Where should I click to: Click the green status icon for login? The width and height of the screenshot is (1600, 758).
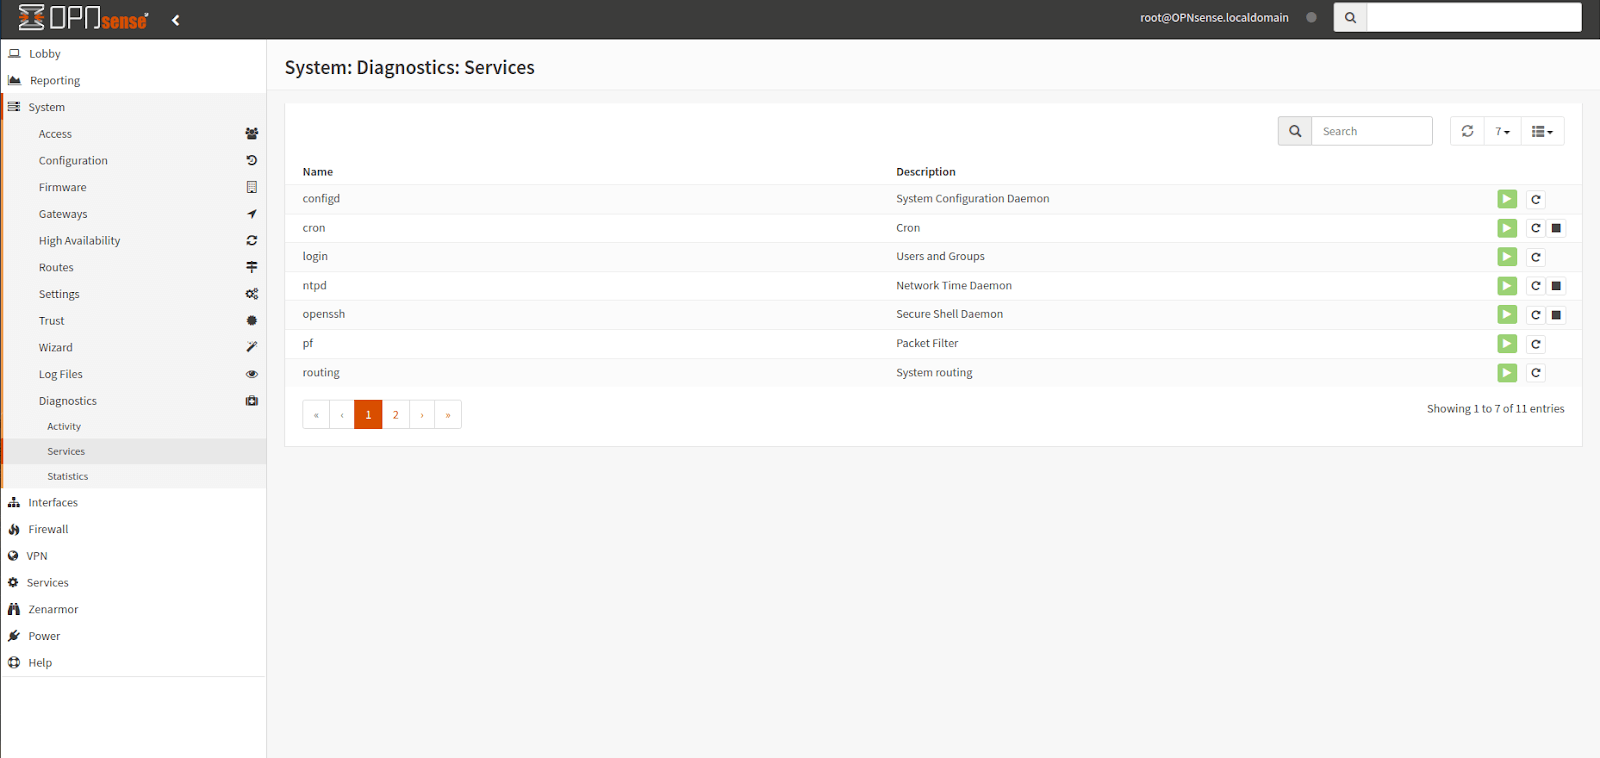1507,257
